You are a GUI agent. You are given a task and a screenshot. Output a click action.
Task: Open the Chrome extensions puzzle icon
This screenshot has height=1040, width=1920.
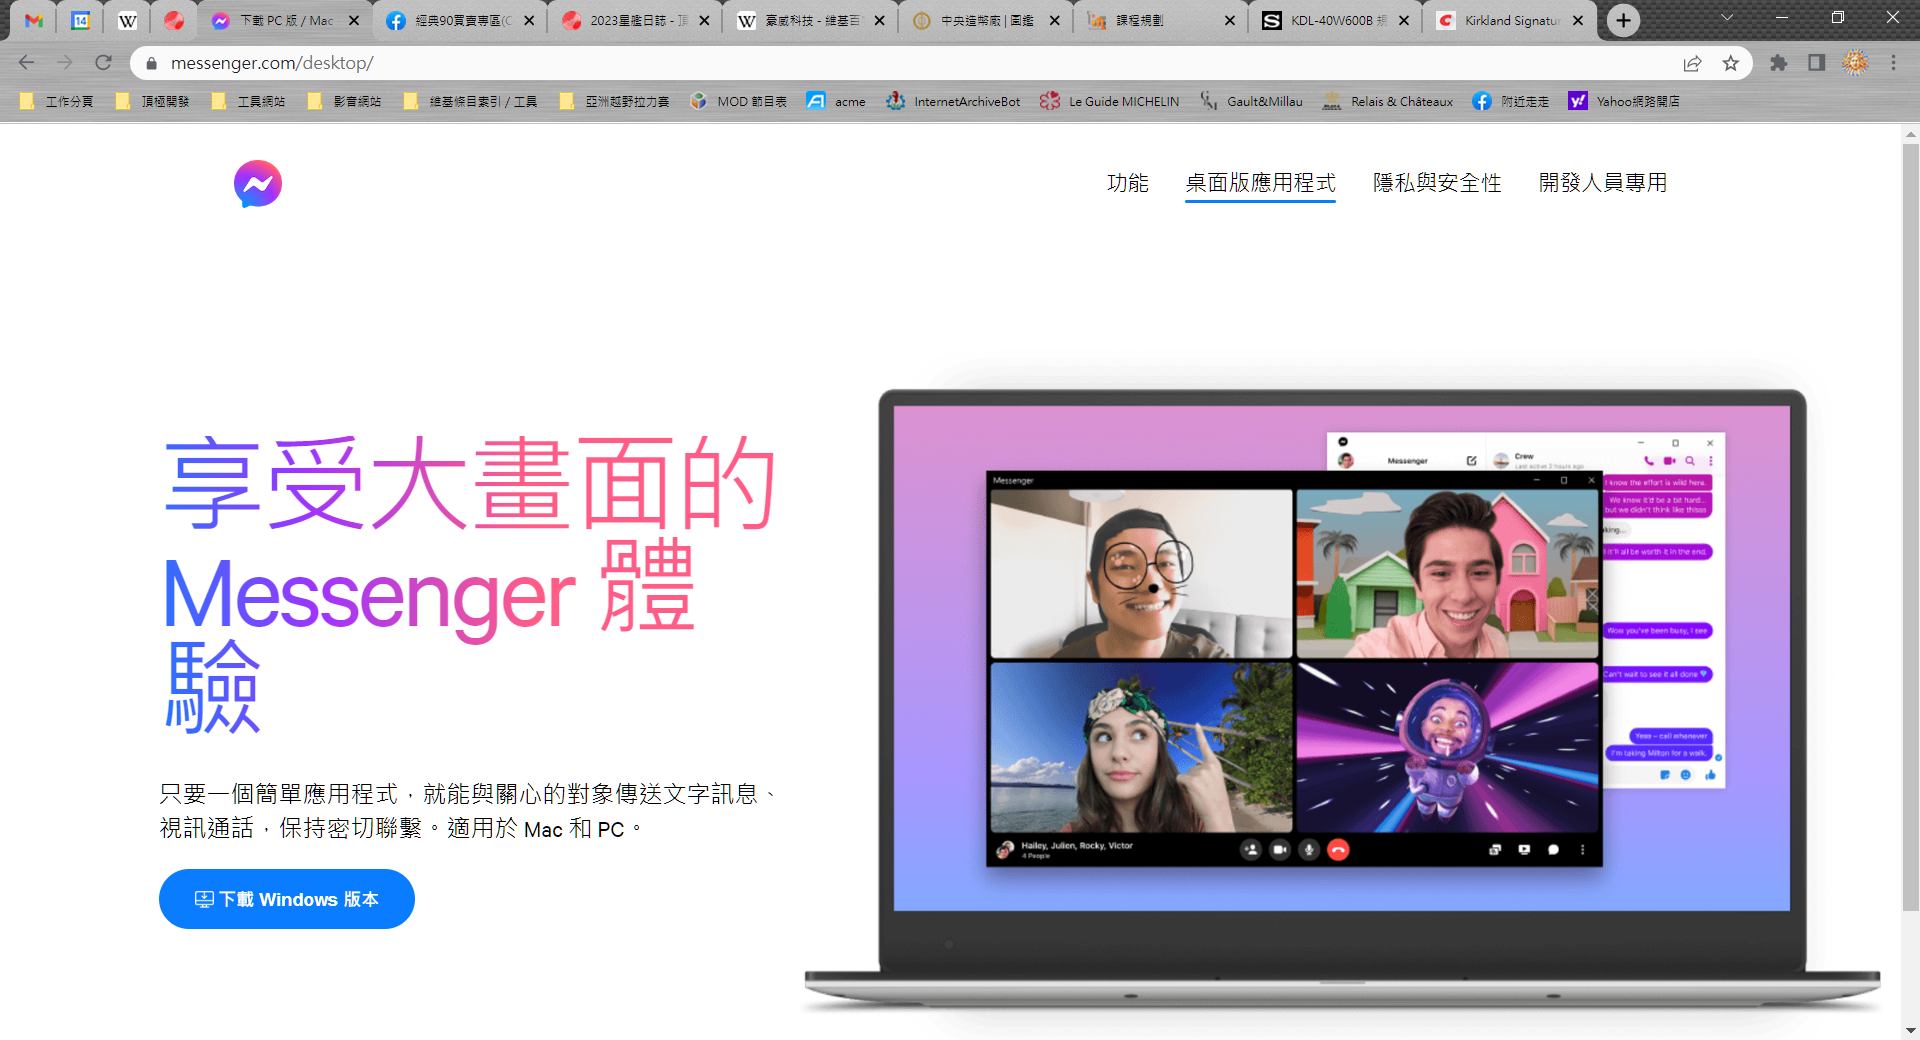[x=1778, y=63]
